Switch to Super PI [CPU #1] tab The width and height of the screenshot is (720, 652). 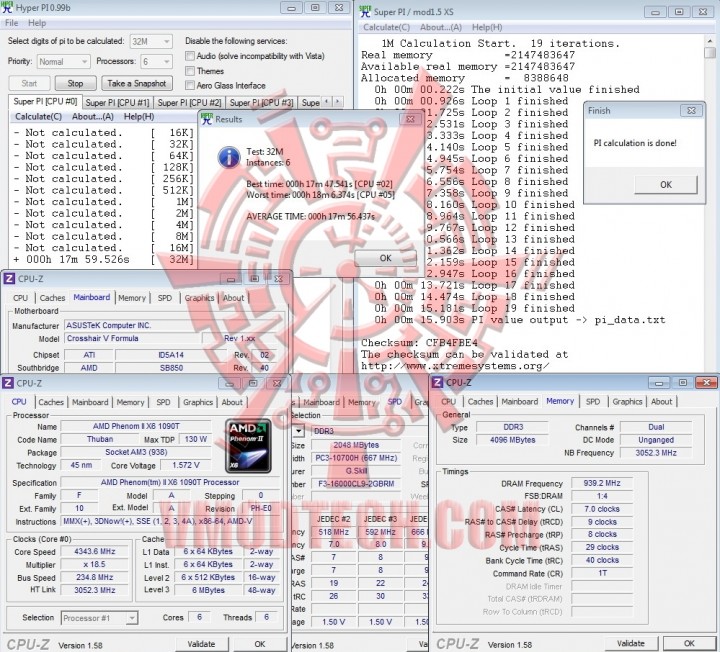(118, 103)
